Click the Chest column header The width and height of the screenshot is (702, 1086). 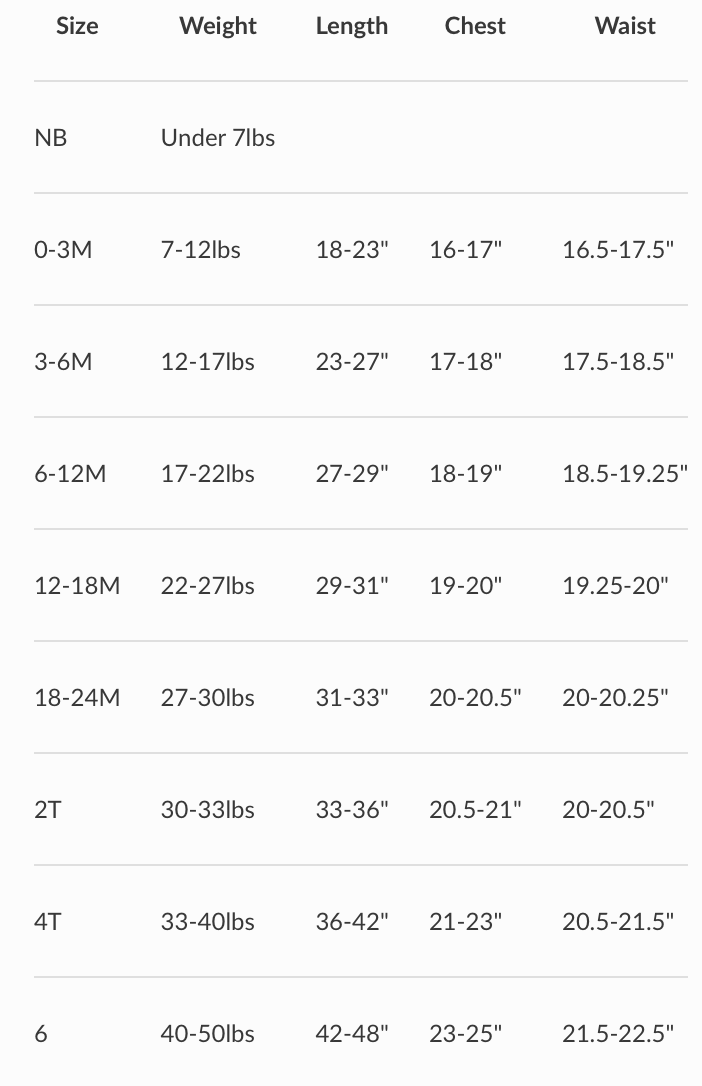[x=475, y=26]
